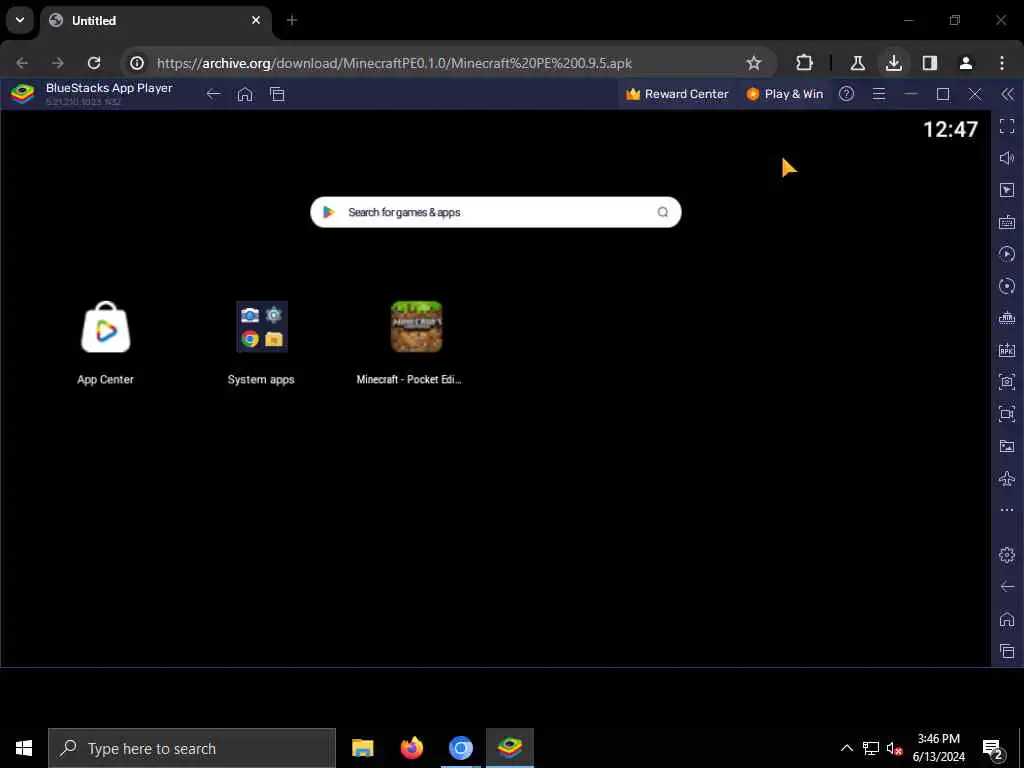
Task: View site information icon in address bar
Action: (136, 63)
